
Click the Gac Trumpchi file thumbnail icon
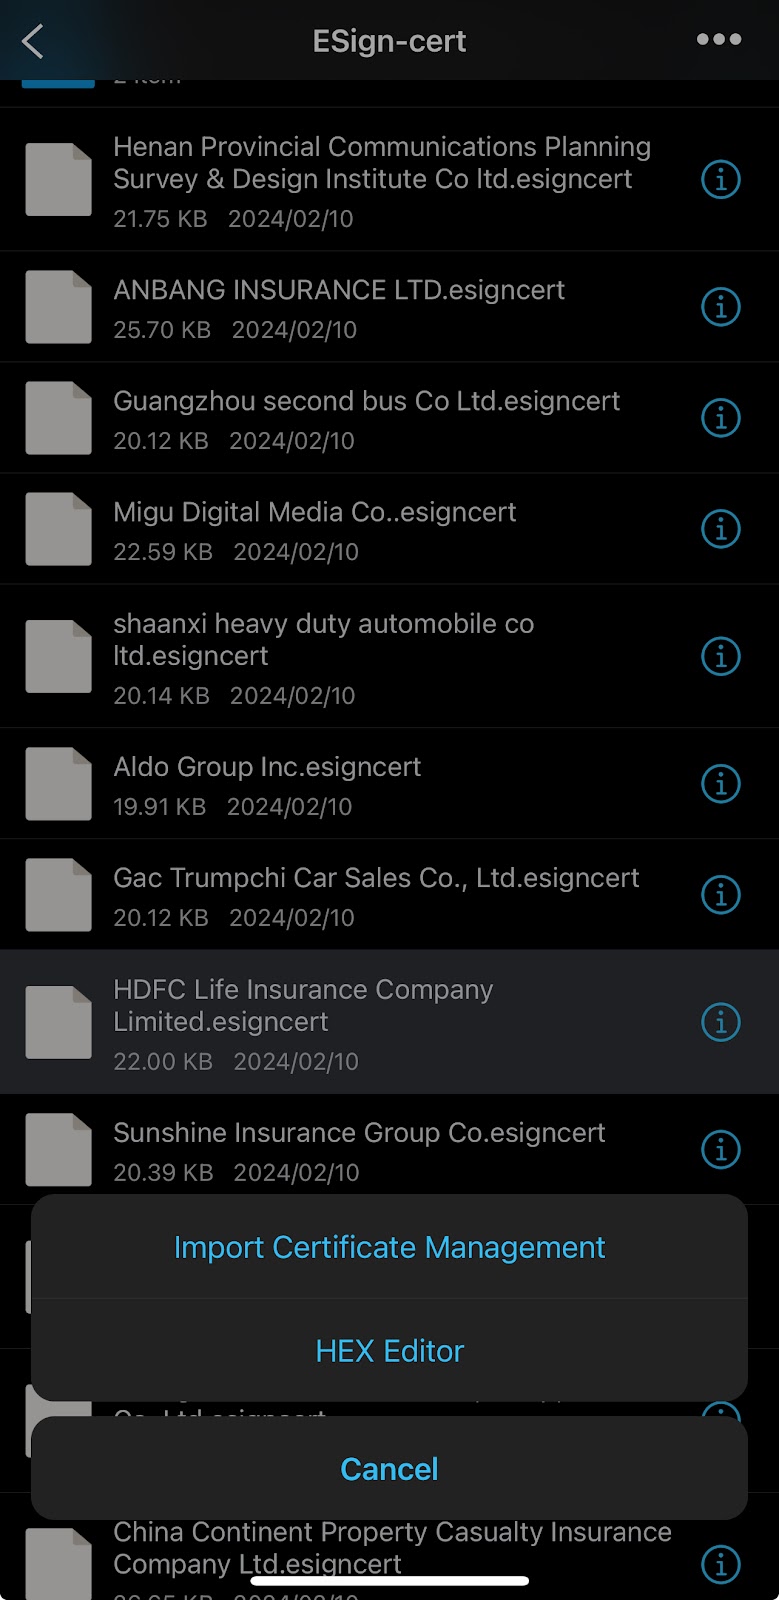point(58,895)
